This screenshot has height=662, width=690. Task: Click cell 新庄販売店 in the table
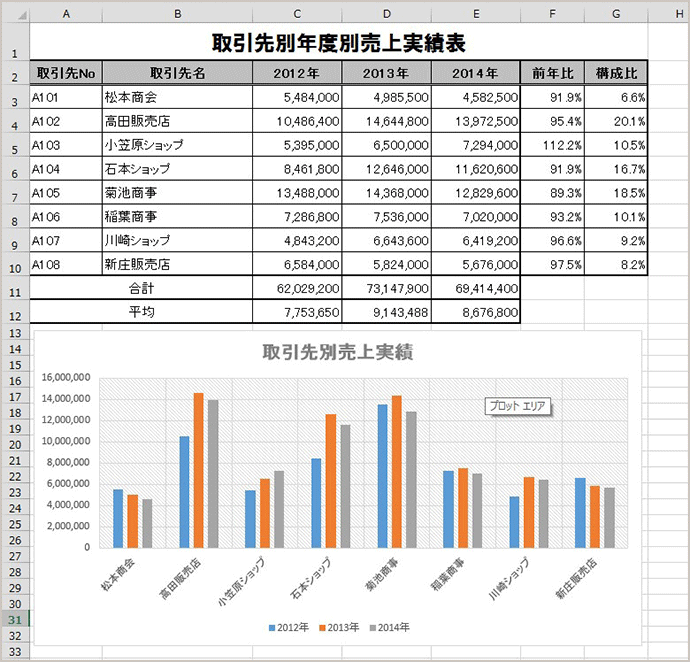tap(177, 264)
